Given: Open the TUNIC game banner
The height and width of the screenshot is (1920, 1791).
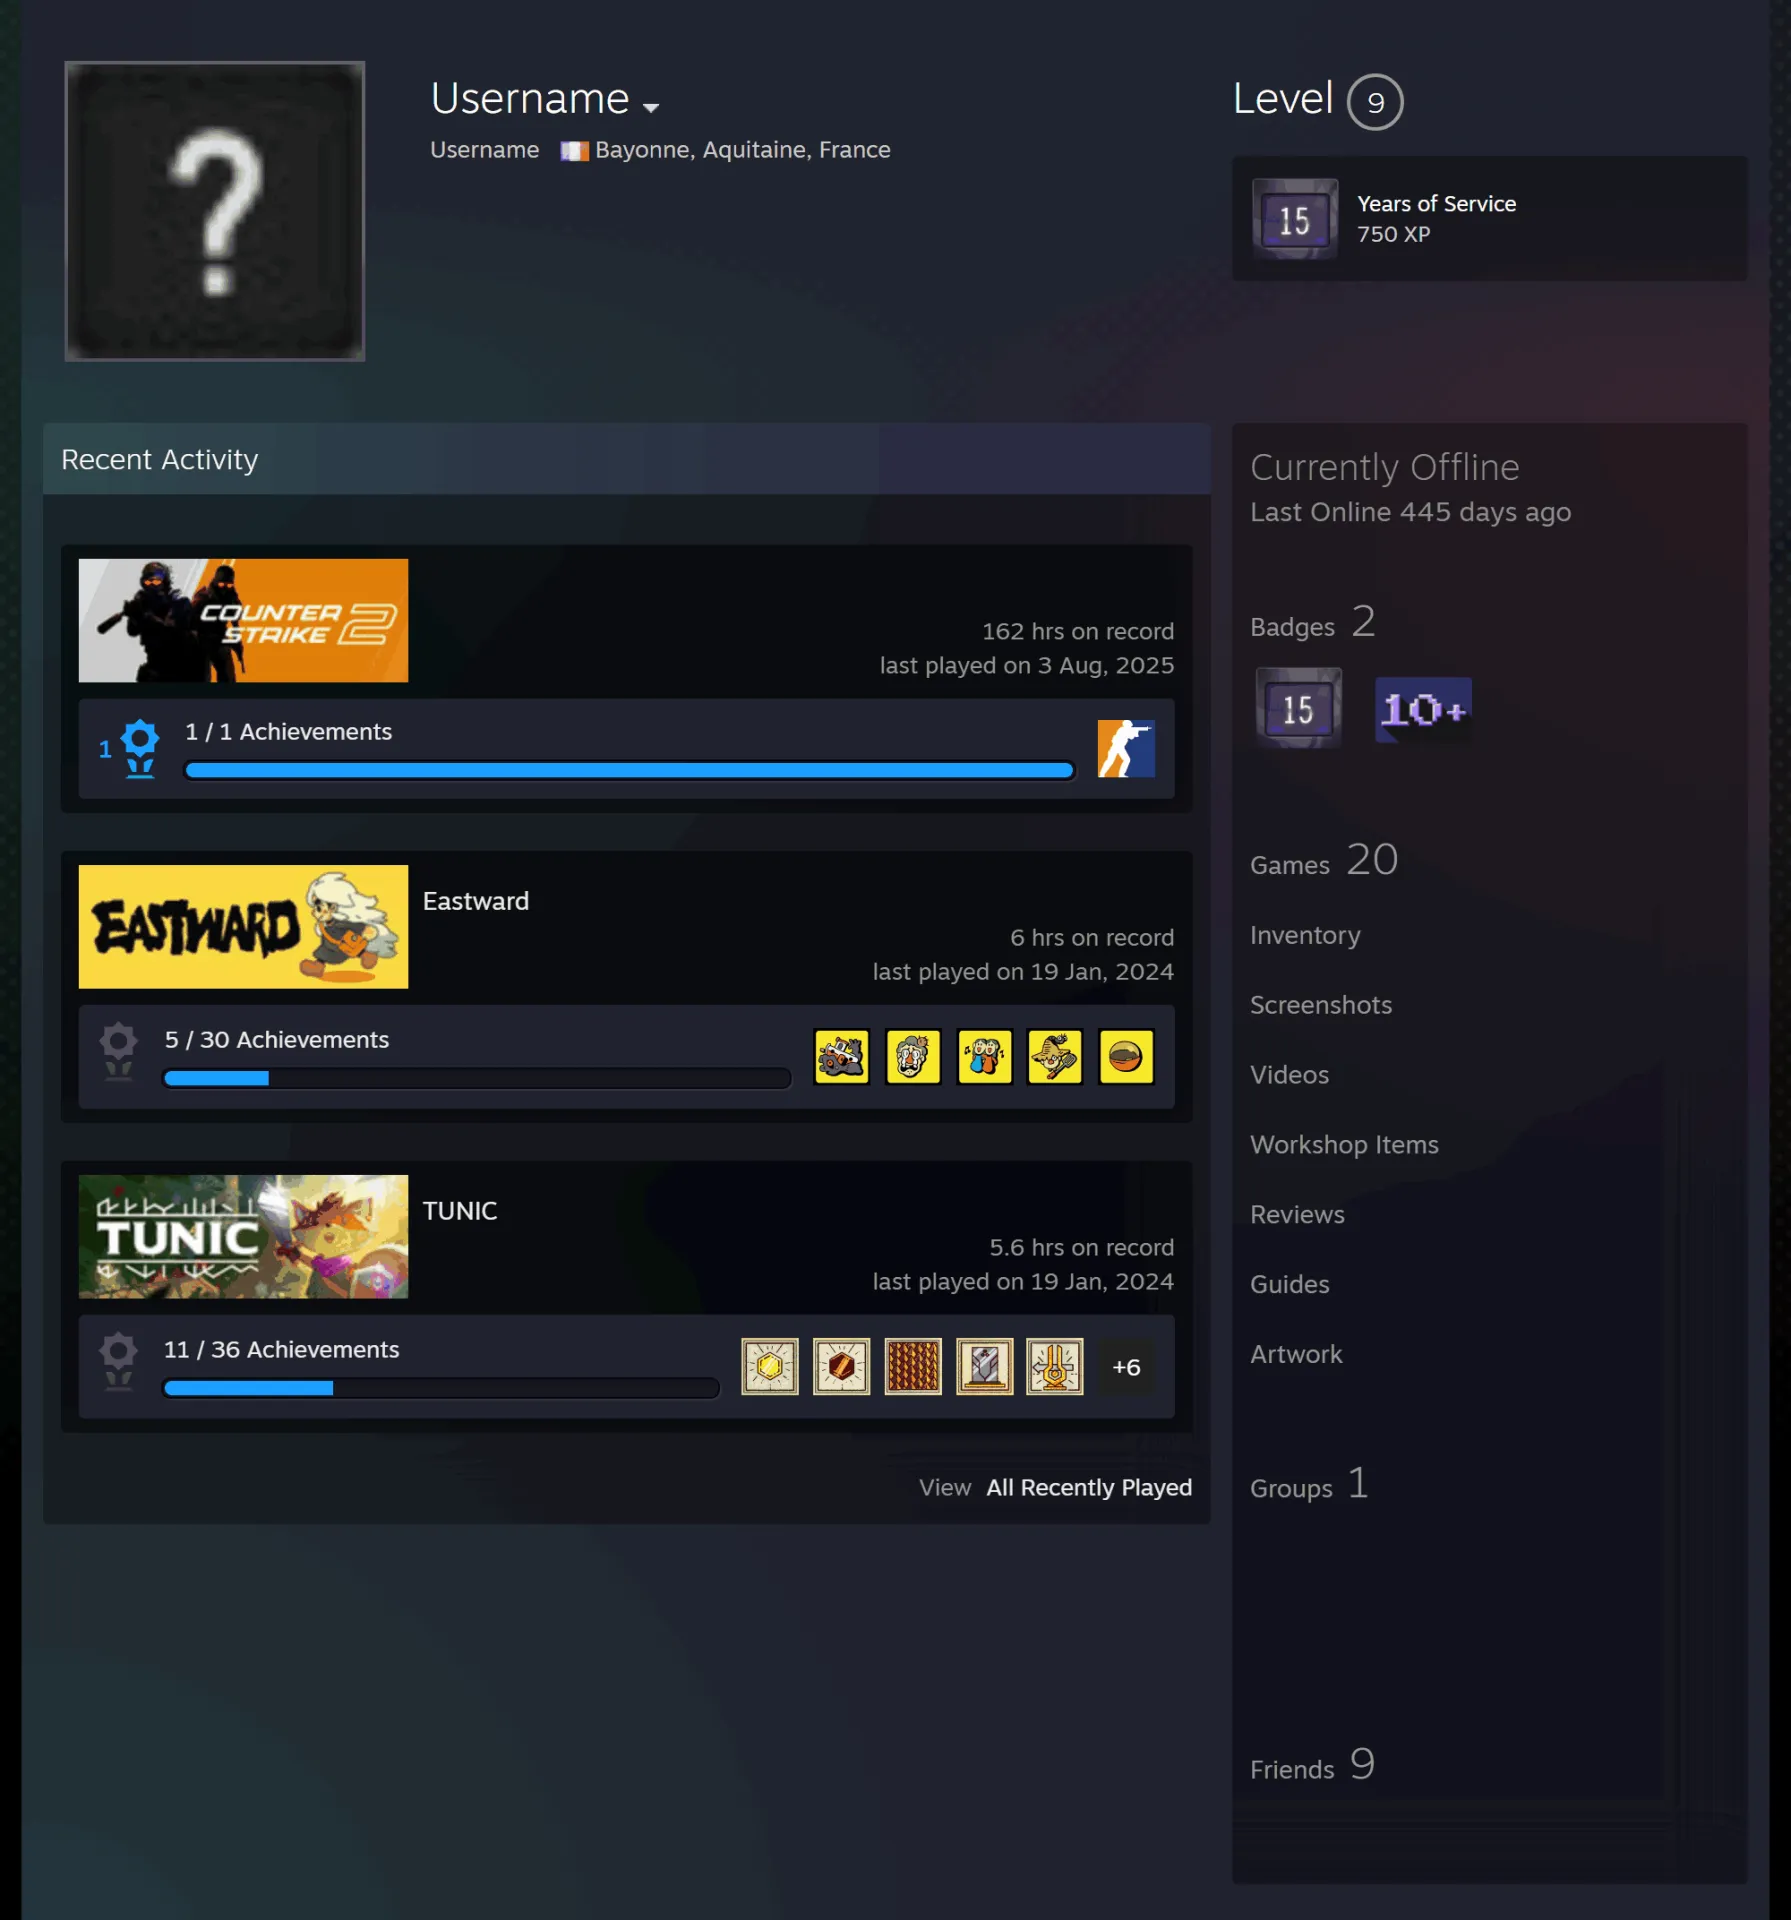Looking at the screenshot, I should coord(243,1236).
